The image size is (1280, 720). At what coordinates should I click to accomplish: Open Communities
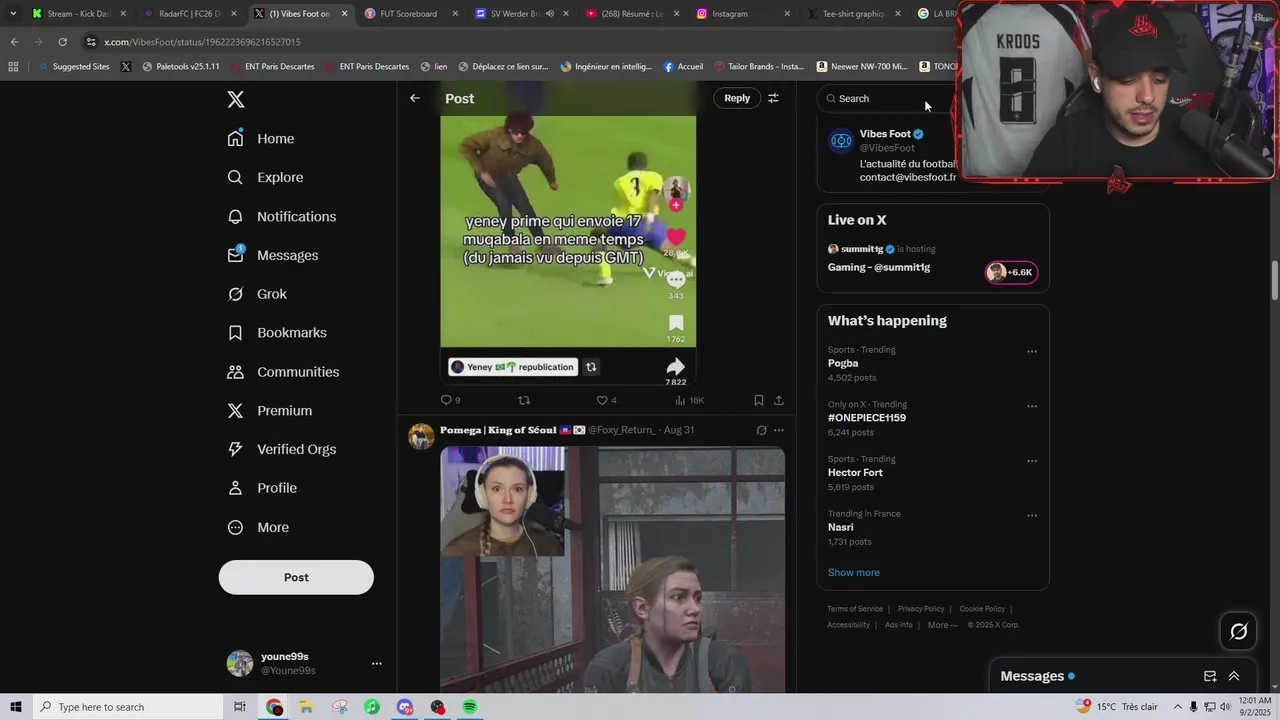pos(283,372)
